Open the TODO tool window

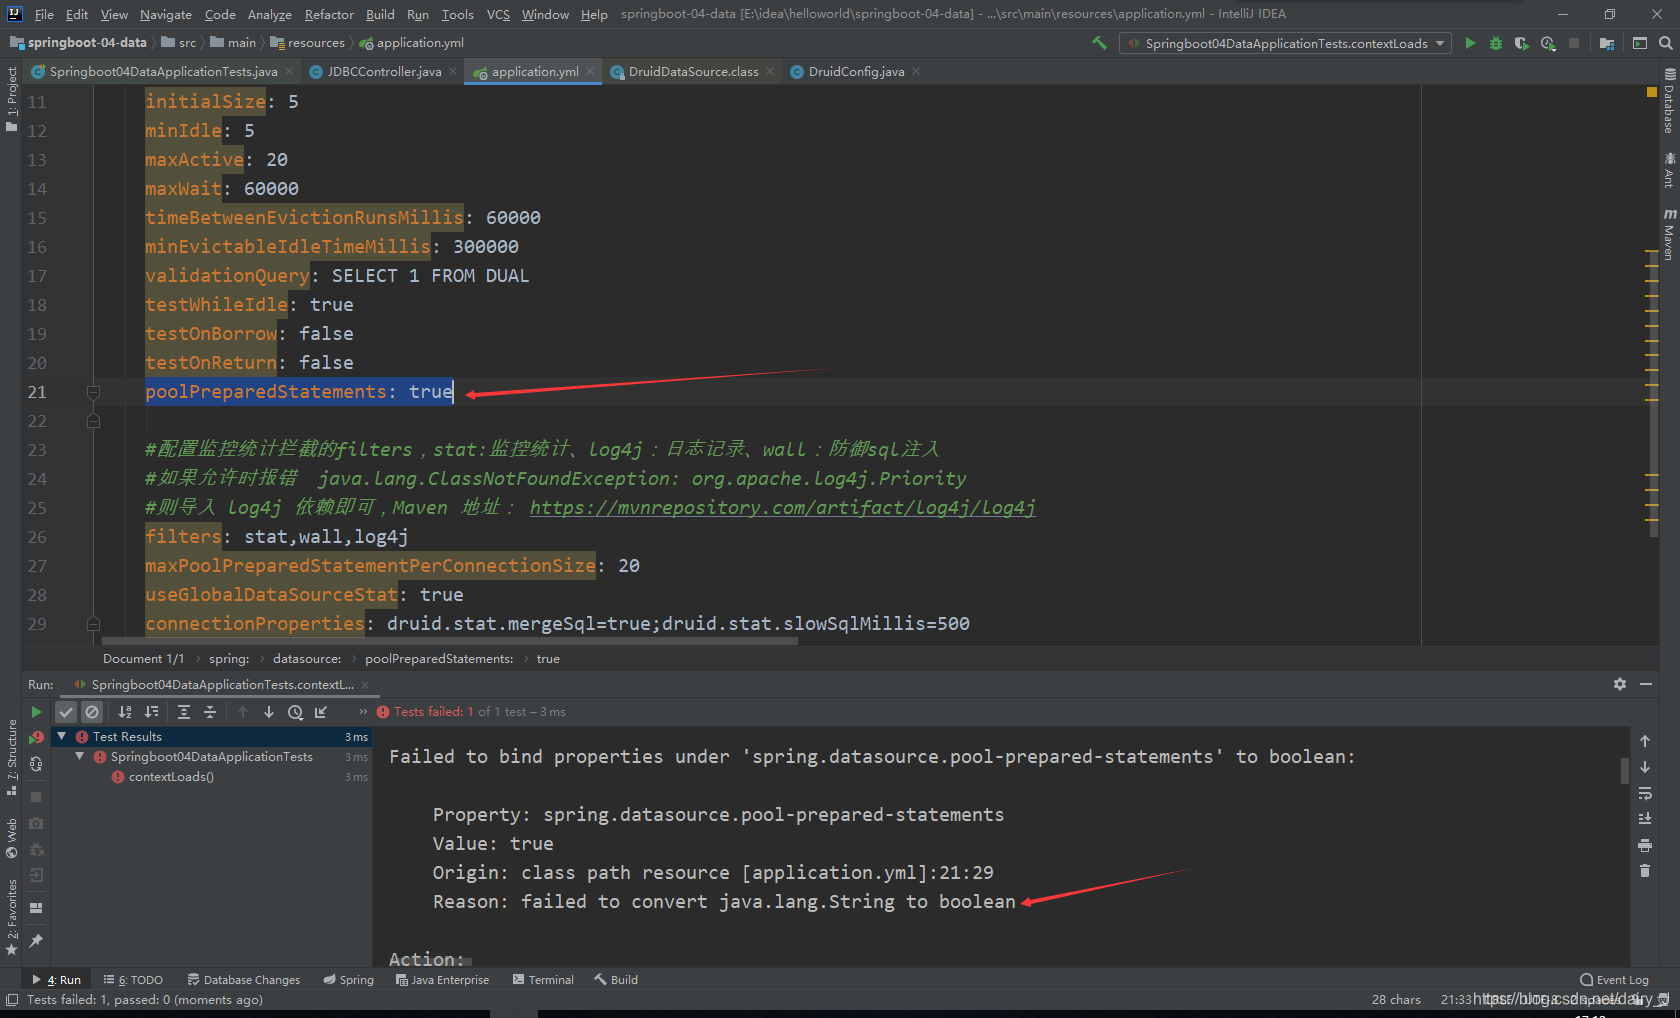(x=133, y=980)
